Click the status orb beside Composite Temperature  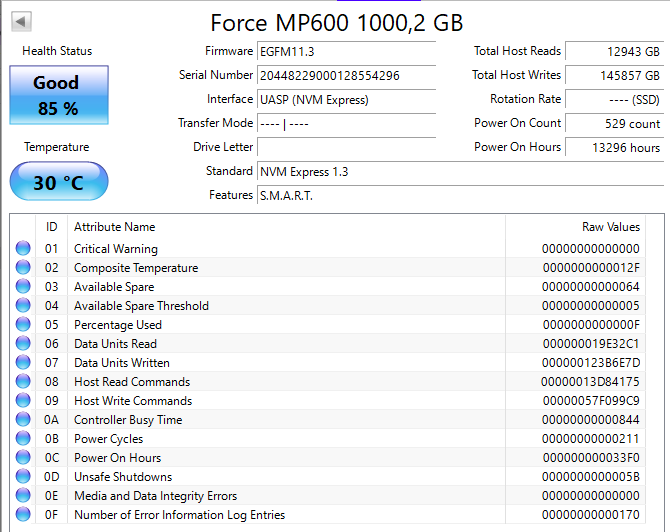click(x=23, y=268)
